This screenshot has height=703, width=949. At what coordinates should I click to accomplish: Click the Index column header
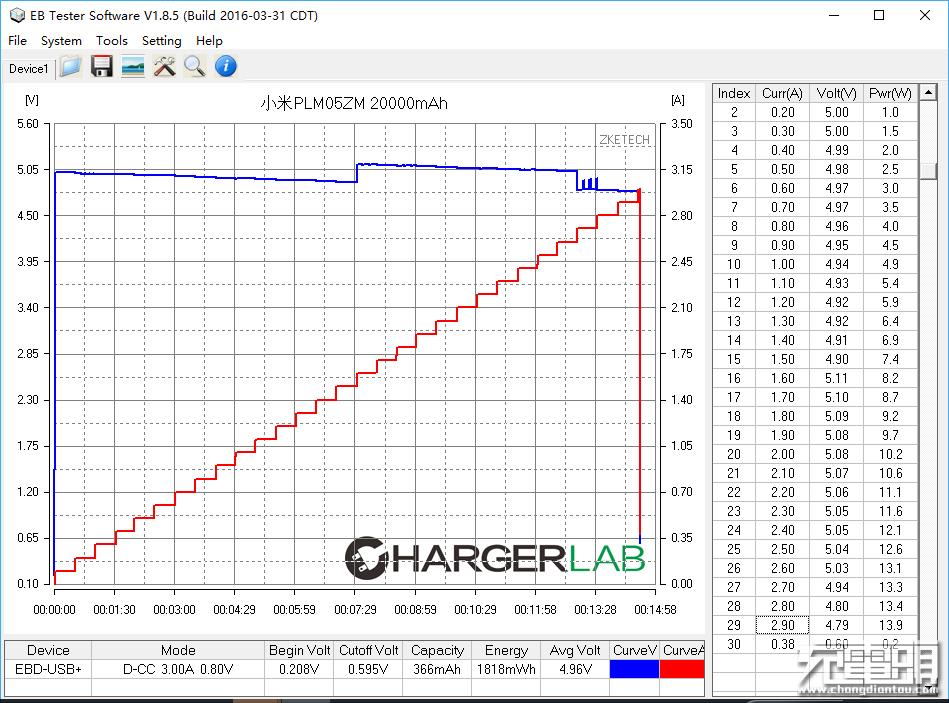click(x=734, y=93)
